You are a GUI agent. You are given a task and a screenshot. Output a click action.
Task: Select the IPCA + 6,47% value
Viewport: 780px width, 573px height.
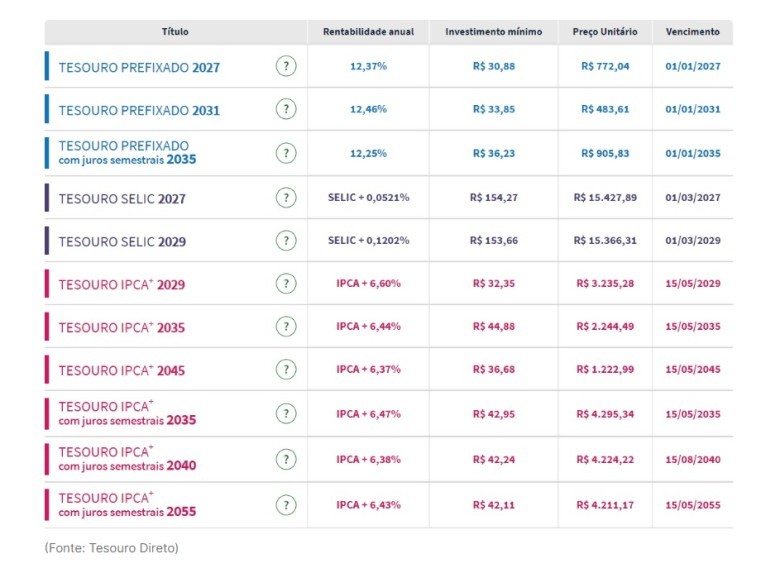pyautogui.click(x=368, y=414)
